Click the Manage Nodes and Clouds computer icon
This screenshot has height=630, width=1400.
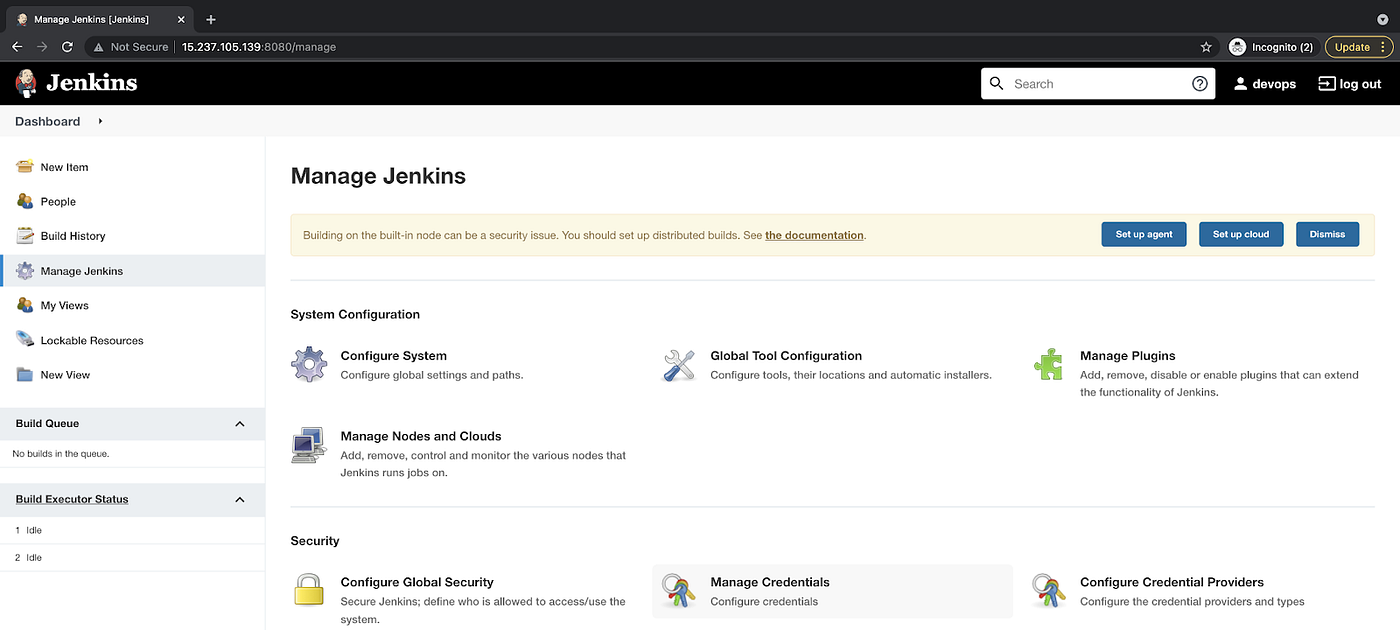click(309, 445)
